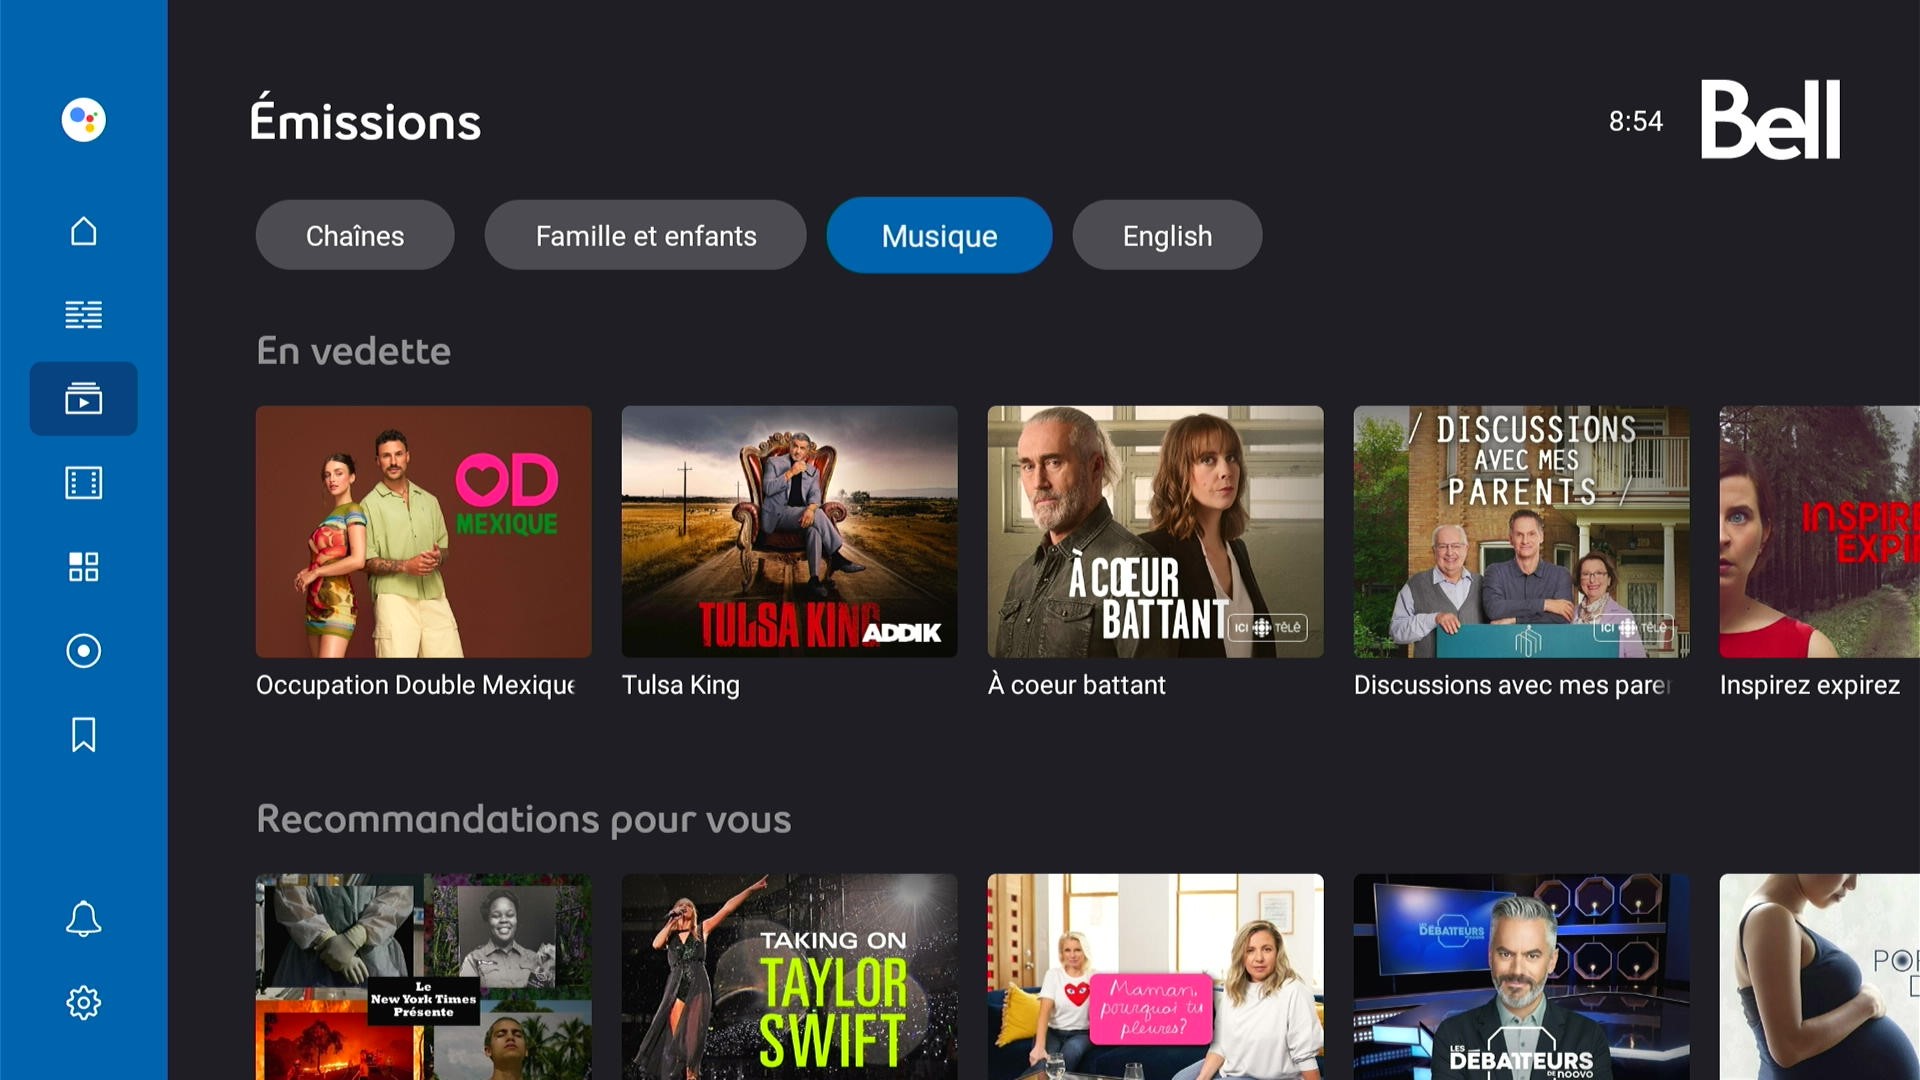Click the À coeur battant thumbnail

click(x=1155, y=531)
